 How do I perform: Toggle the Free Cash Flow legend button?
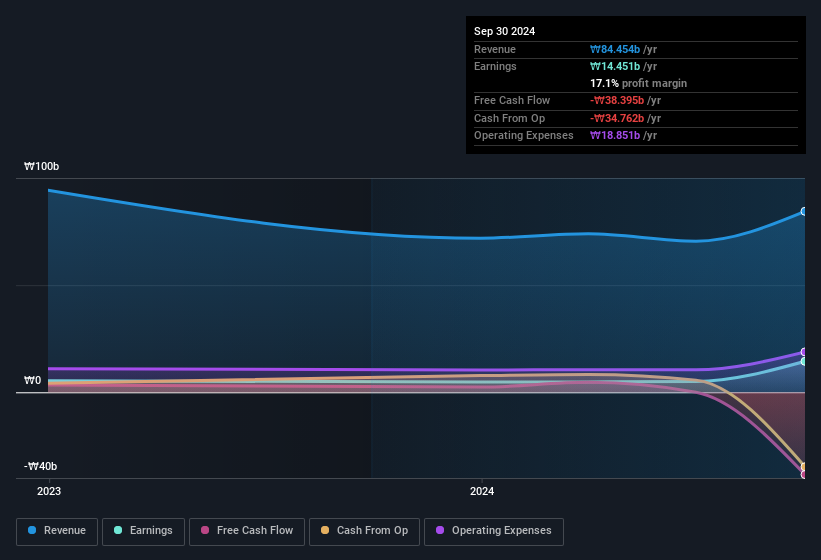(247, 532)
